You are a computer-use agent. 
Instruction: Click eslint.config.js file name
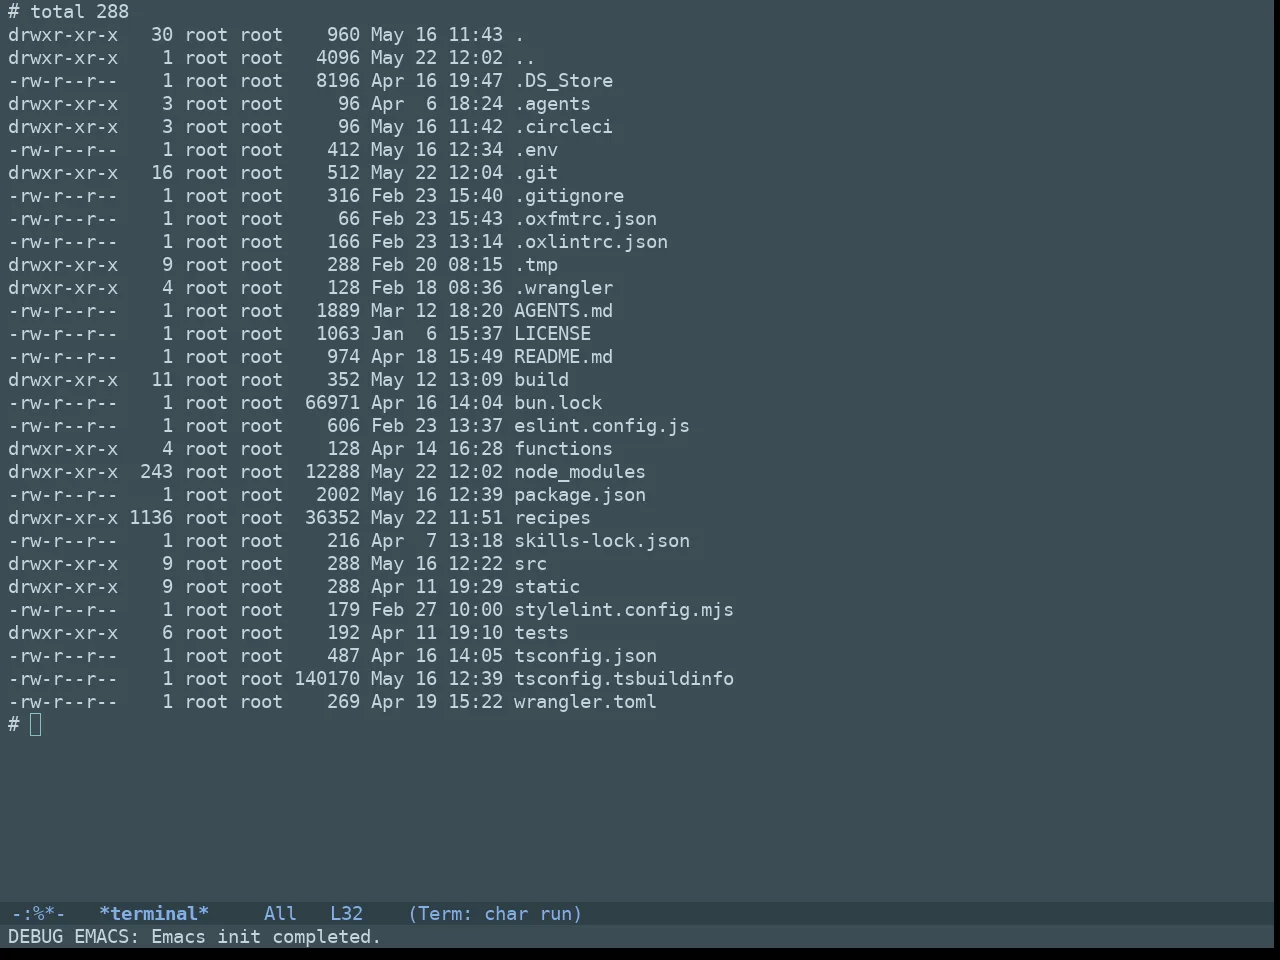602,426
